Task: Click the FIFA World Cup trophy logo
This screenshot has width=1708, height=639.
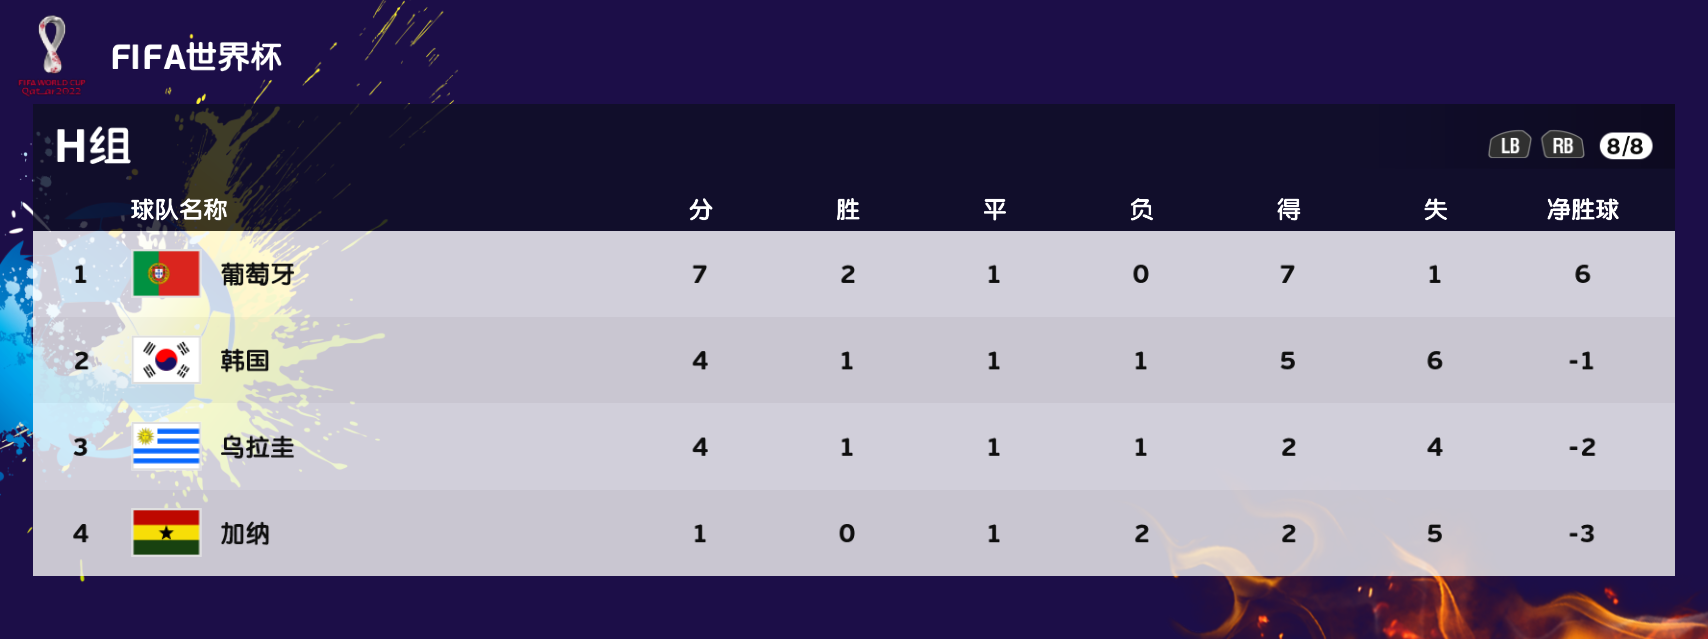Action: (52, 55)
